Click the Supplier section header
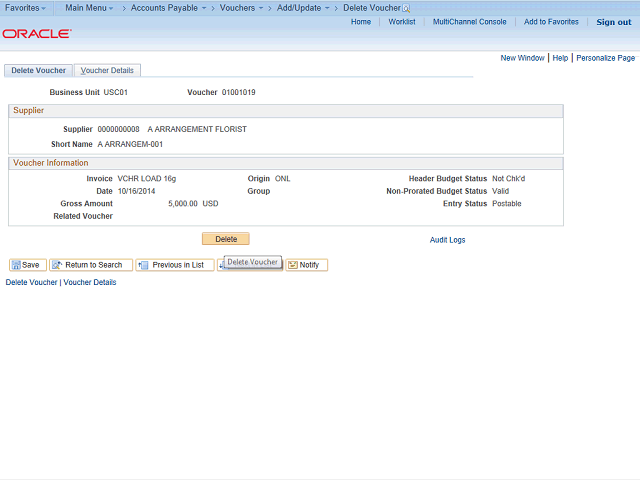This screenshot has width=640, height=480. [286, 111]
